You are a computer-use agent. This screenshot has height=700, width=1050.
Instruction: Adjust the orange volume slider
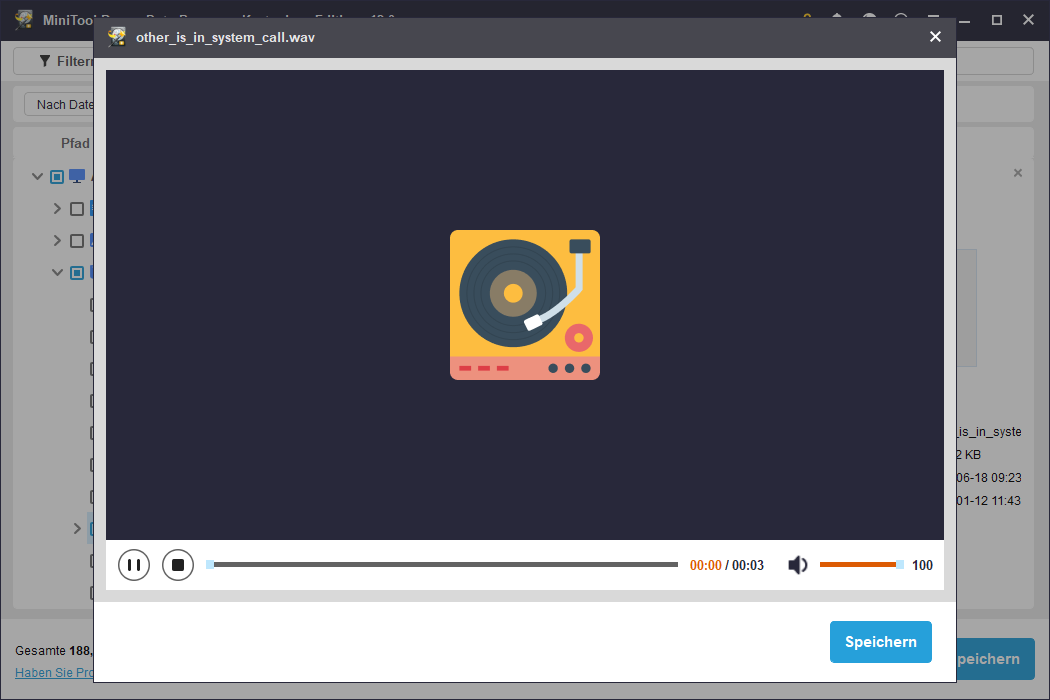(861, 565)
